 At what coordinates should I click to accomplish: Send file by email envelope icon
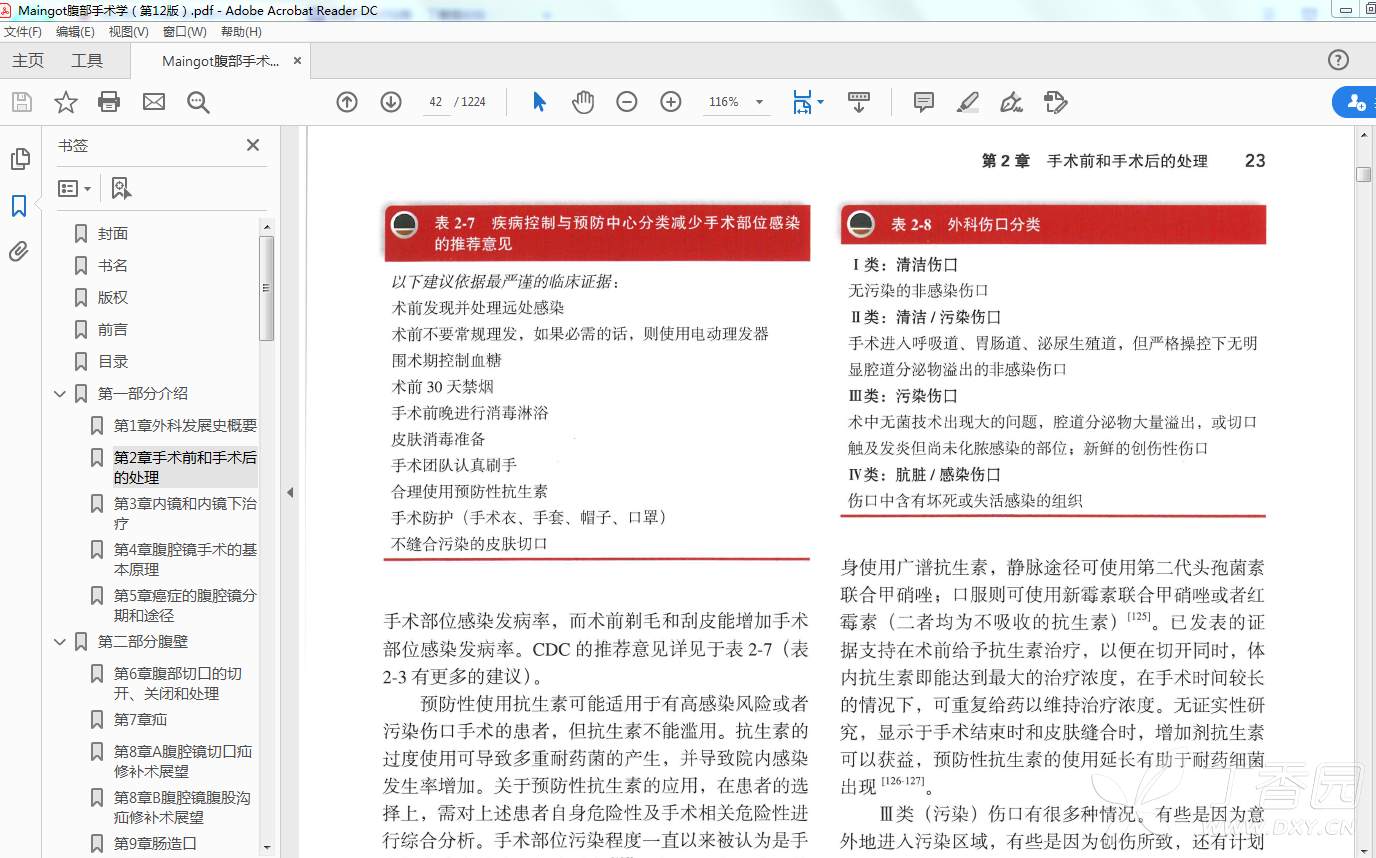154,102
